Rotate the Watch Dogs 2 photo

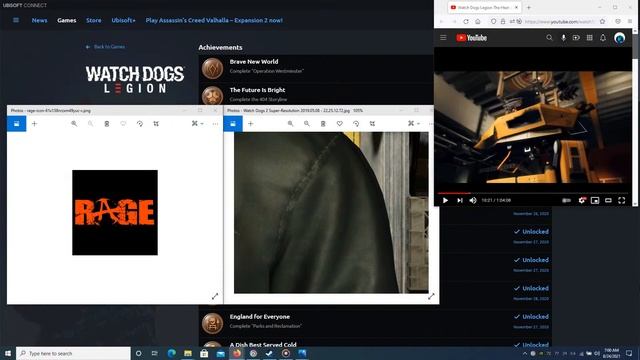[x=356, y=124]
